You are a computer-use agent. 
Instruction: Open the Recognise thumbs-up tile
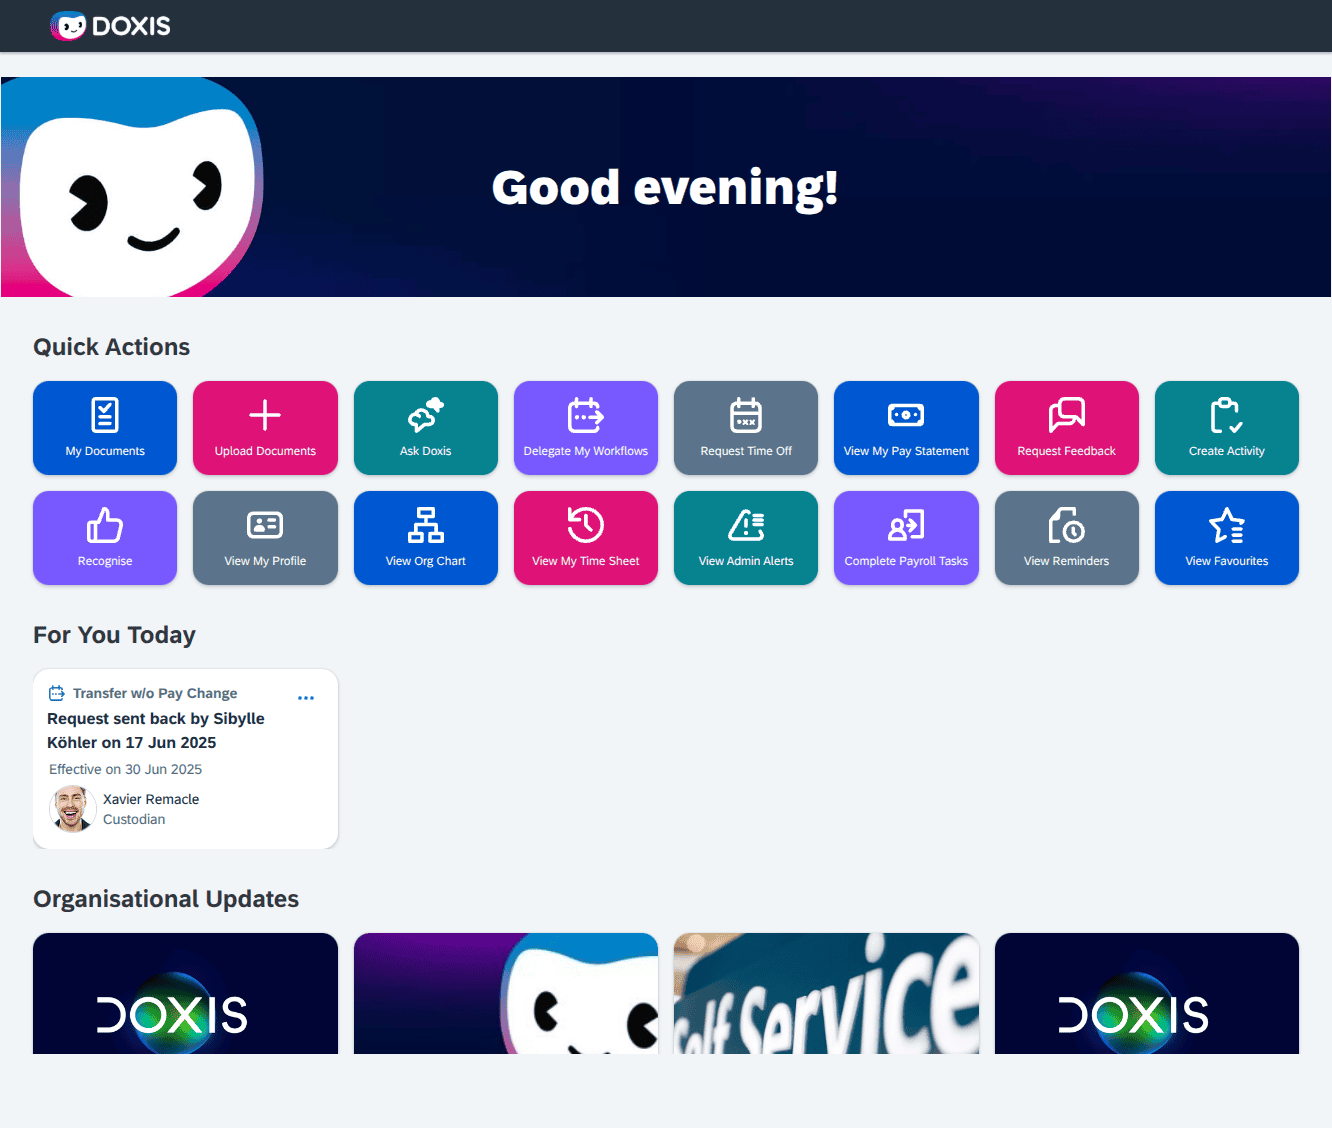click(105, 538)
